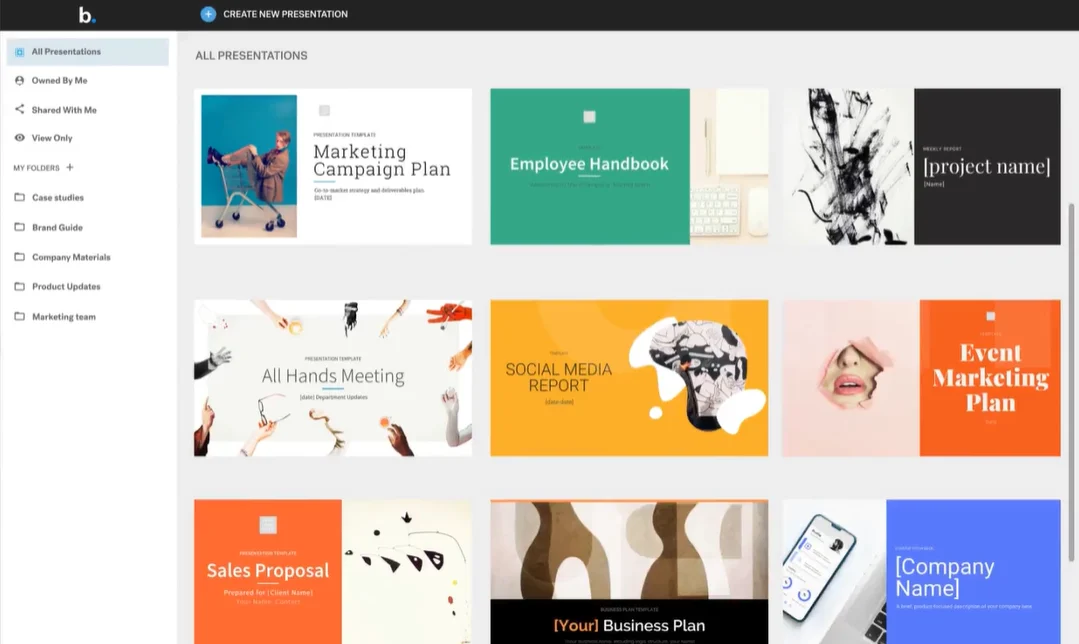Click the Brand Guide folder icon
Image resolution: width=1079 pixels, height=644 pixels.
[20, 228]
